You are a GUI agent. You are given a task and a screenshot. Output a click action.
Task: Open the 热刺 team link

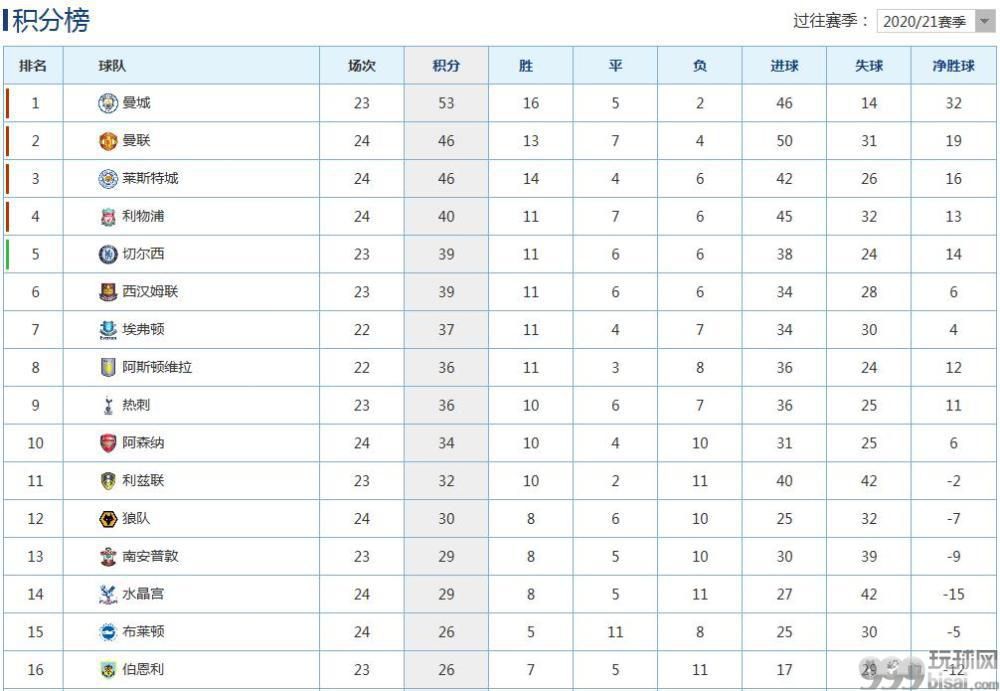pos(136,405)
